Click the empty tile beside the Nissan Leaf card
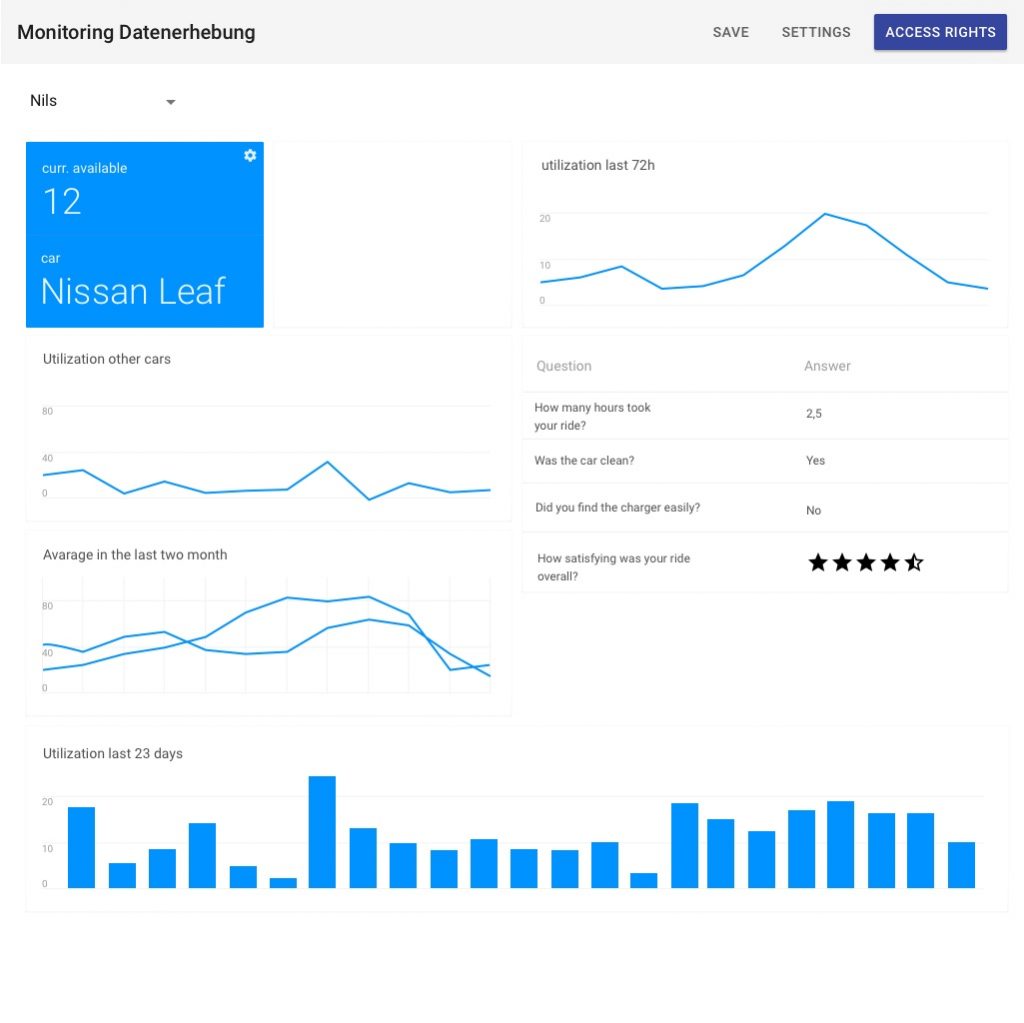Image resolution: width=1024 pixels, height=1023 pixels. click(392, 235)
